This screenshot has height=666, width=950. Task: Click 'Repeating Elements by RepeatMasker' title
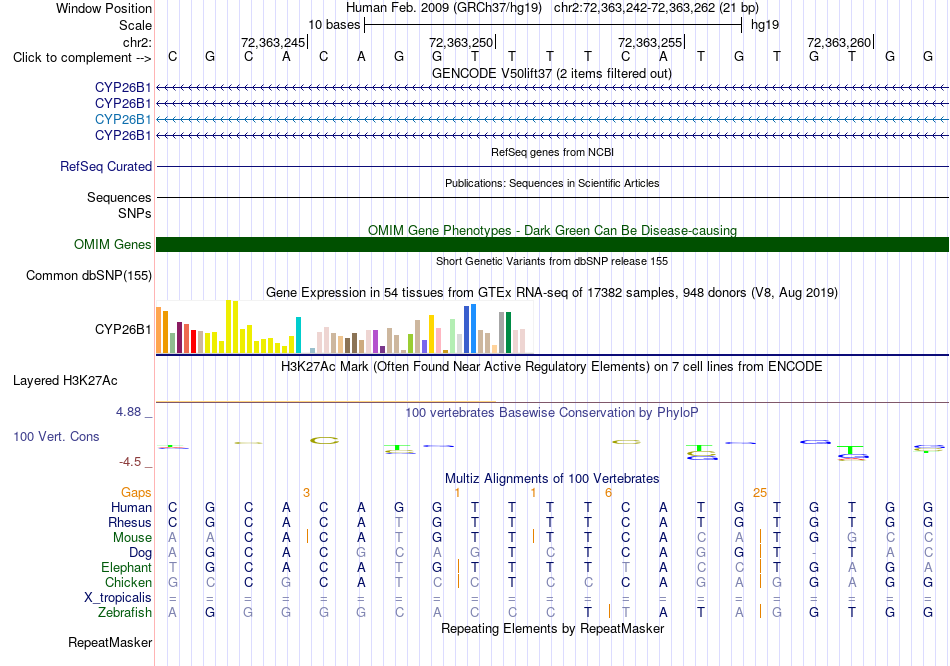(552, 628)
